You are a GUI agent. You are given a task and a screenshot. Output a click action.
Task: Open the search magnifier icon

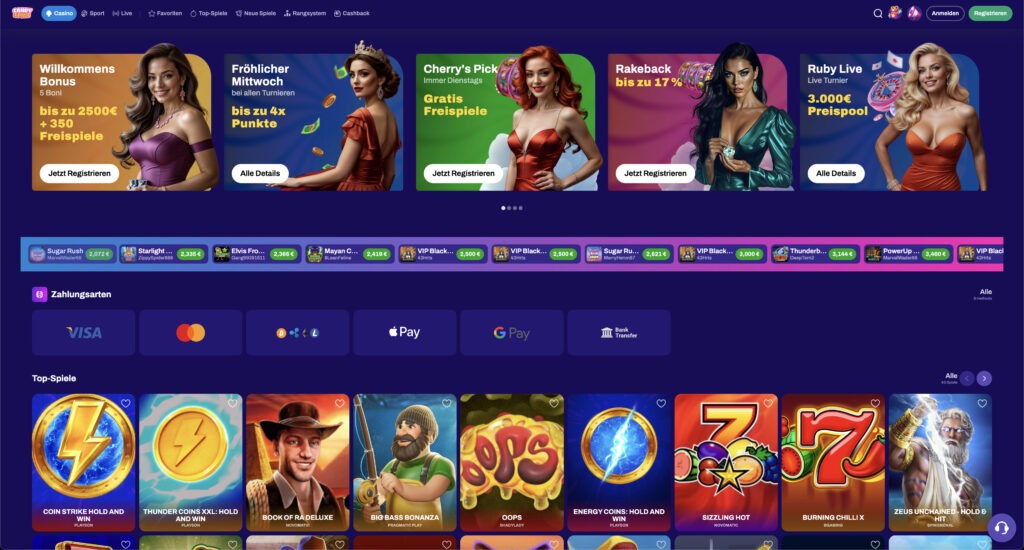[878, 13]
